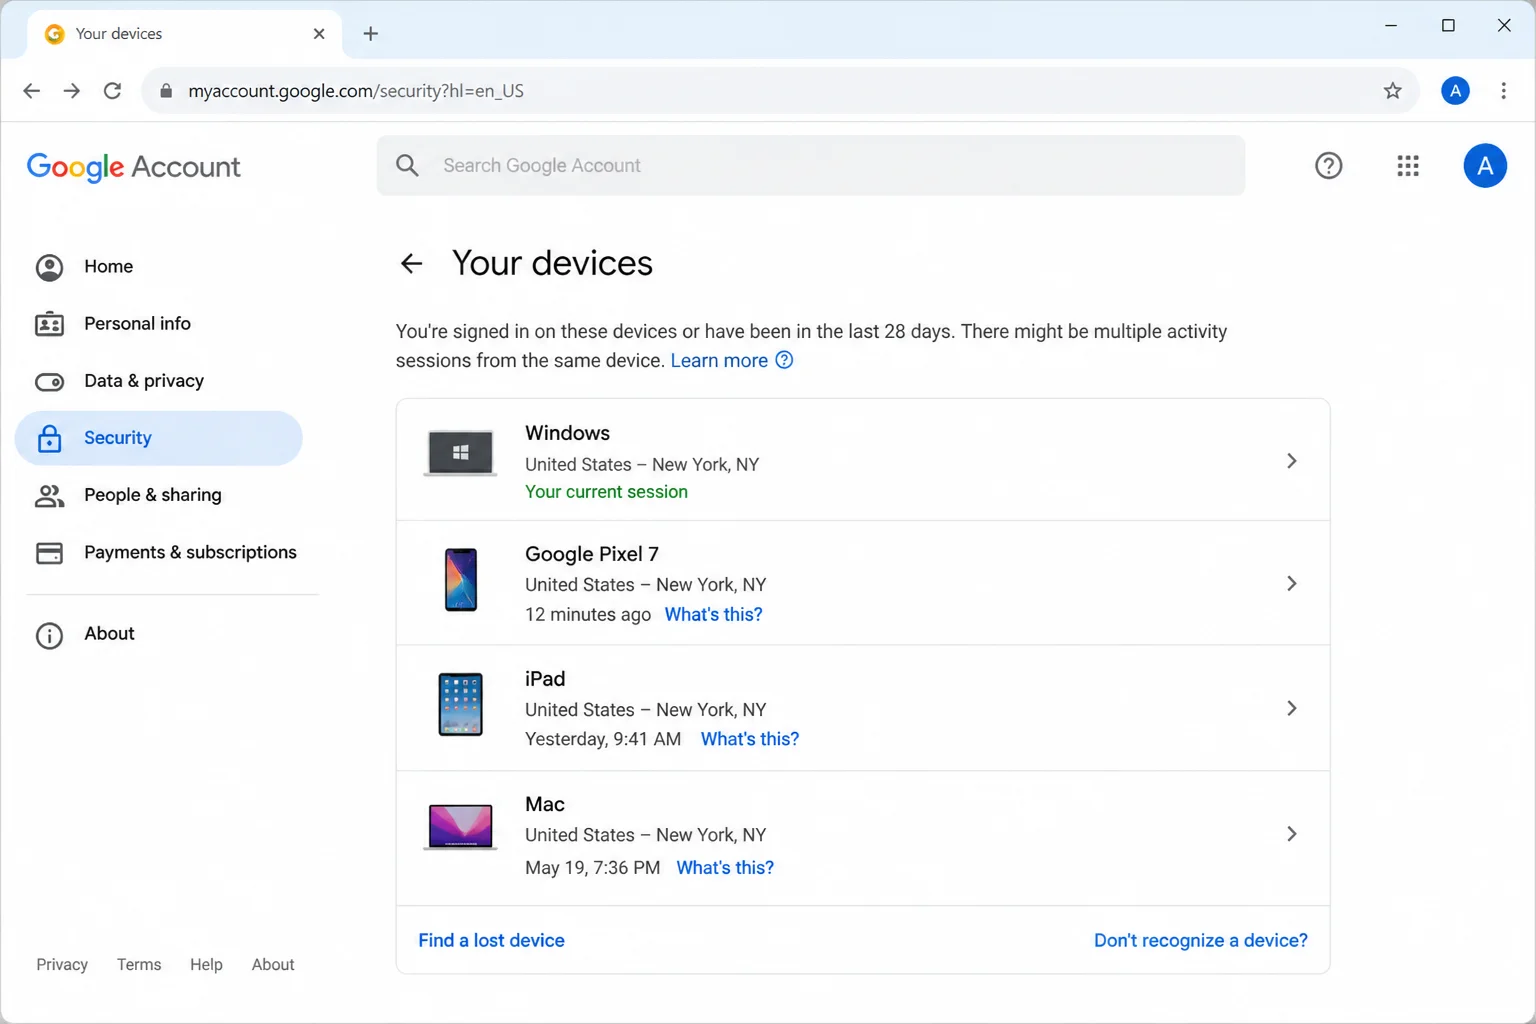Image resolution: width=1536 pixels, height=1024 pixels.
Task: Click the Payments credit card icon
Action: [x=49, y=553]
